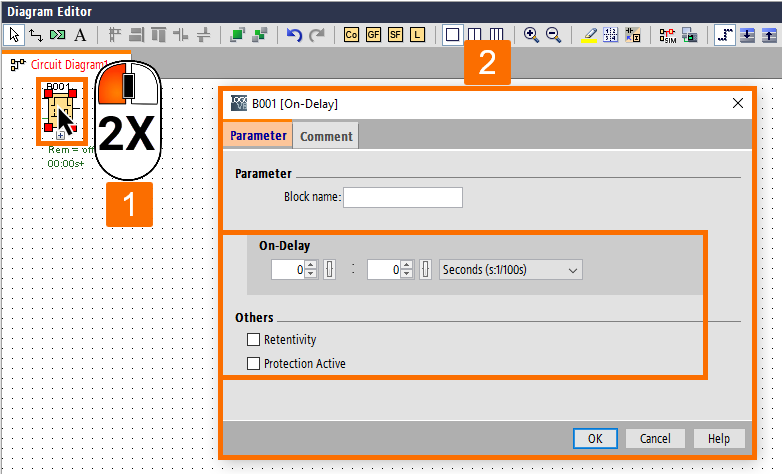Activate the connect blocks wiring tool
The width and height of the screenshot is (782, 474).
coord(36,35)
